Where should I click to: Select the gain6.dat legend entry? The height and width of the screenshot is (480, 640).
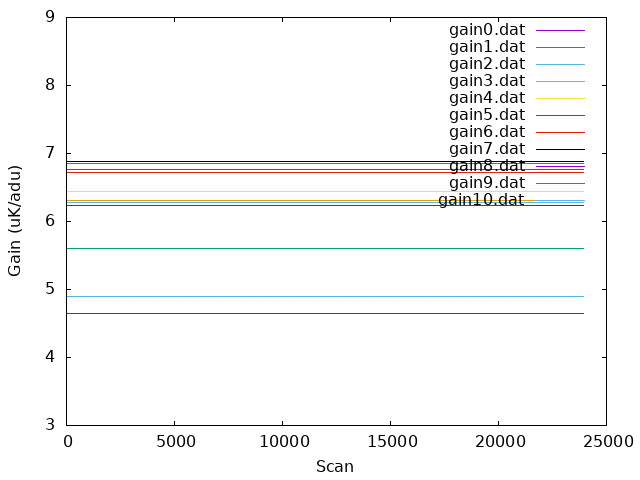(x=487, y=132)
